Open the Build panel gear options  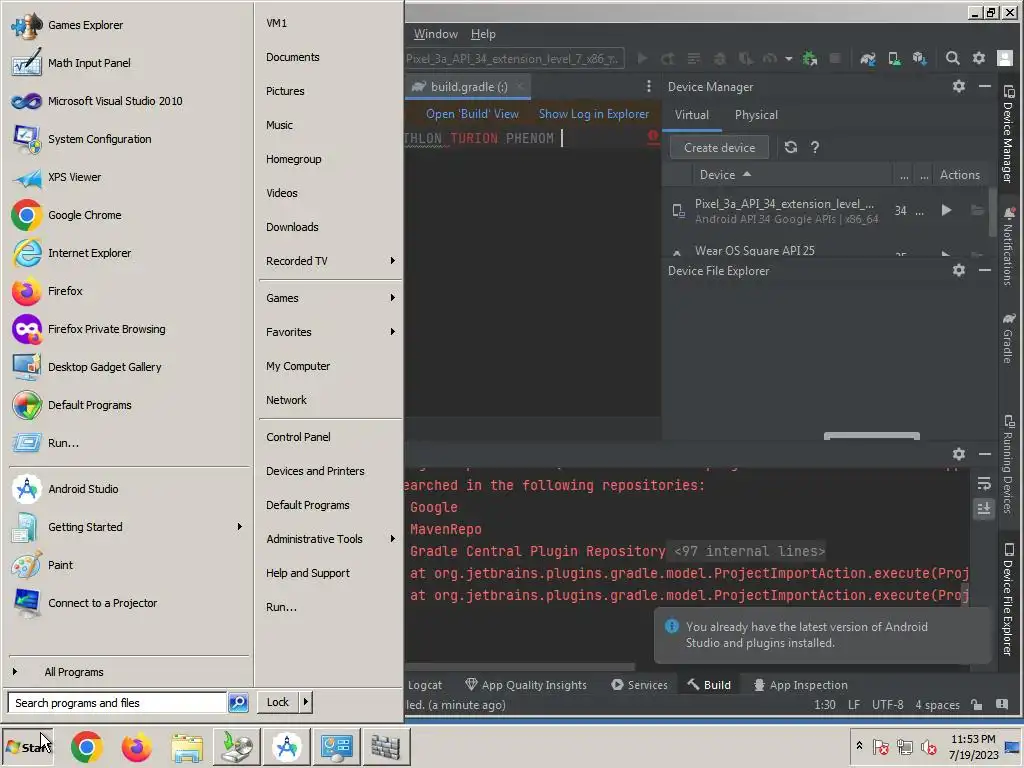[x=959, y=454]
